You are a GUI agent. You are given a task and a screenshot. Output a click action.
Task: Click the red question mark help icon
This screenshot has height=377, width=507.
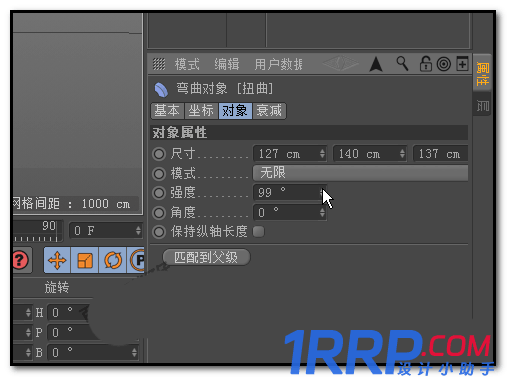(20, 260)
